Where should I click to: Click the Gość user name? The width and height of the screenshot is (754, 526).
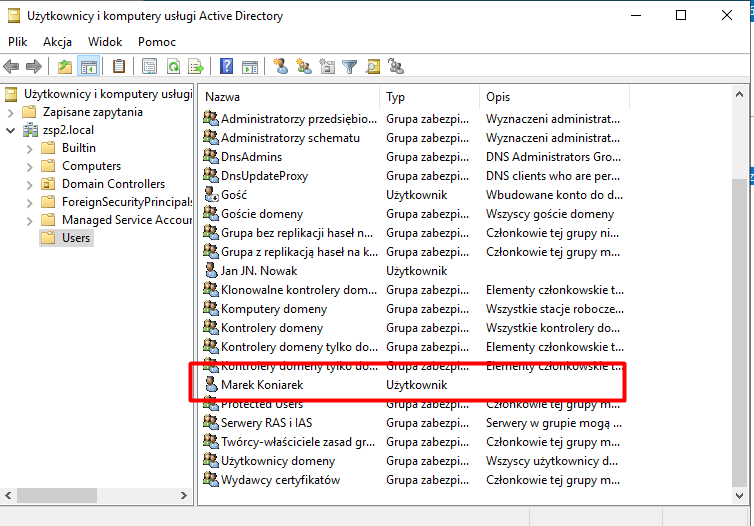pos(234,195)
